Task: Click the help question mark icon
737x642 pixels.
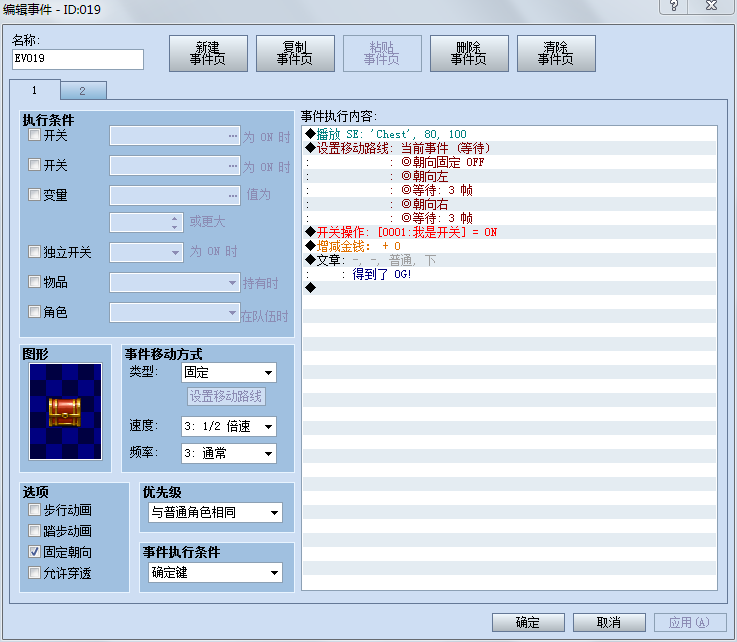Action: 674,6
